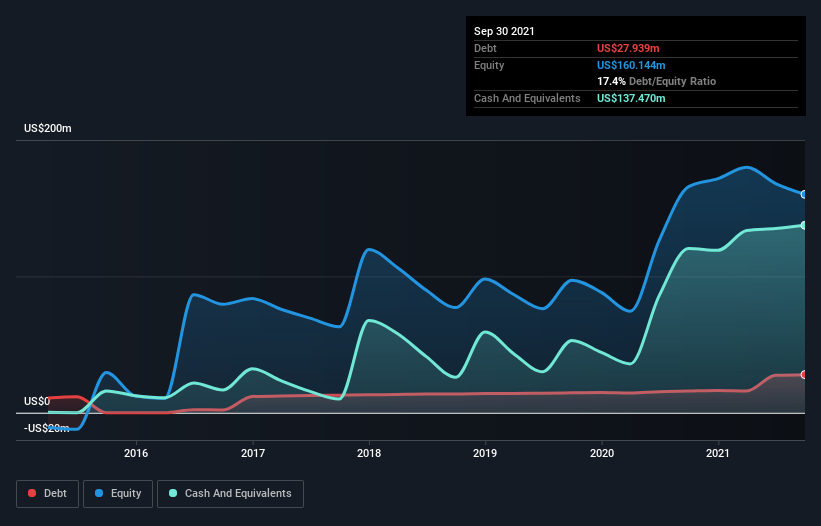This screenshot has width=821, height=526.
Task: Click the 2016 x-axis label
Action: click(136, 454)
